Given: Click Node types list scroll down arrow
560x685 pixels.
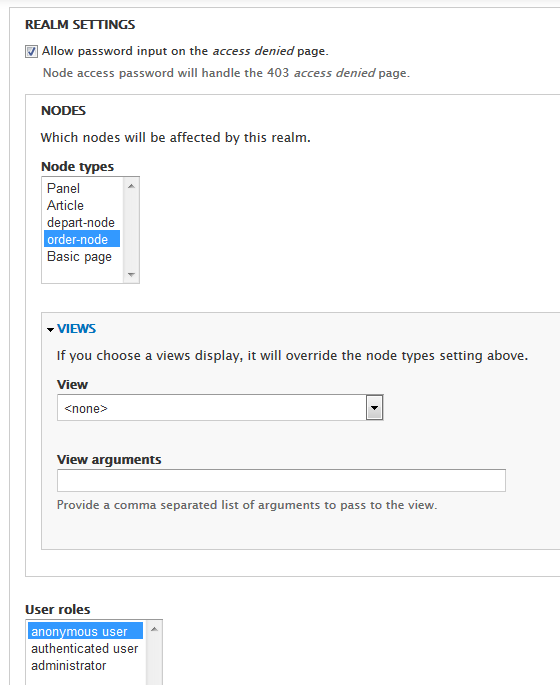Looking at the screenshot, I should click(x=131, y=275).
